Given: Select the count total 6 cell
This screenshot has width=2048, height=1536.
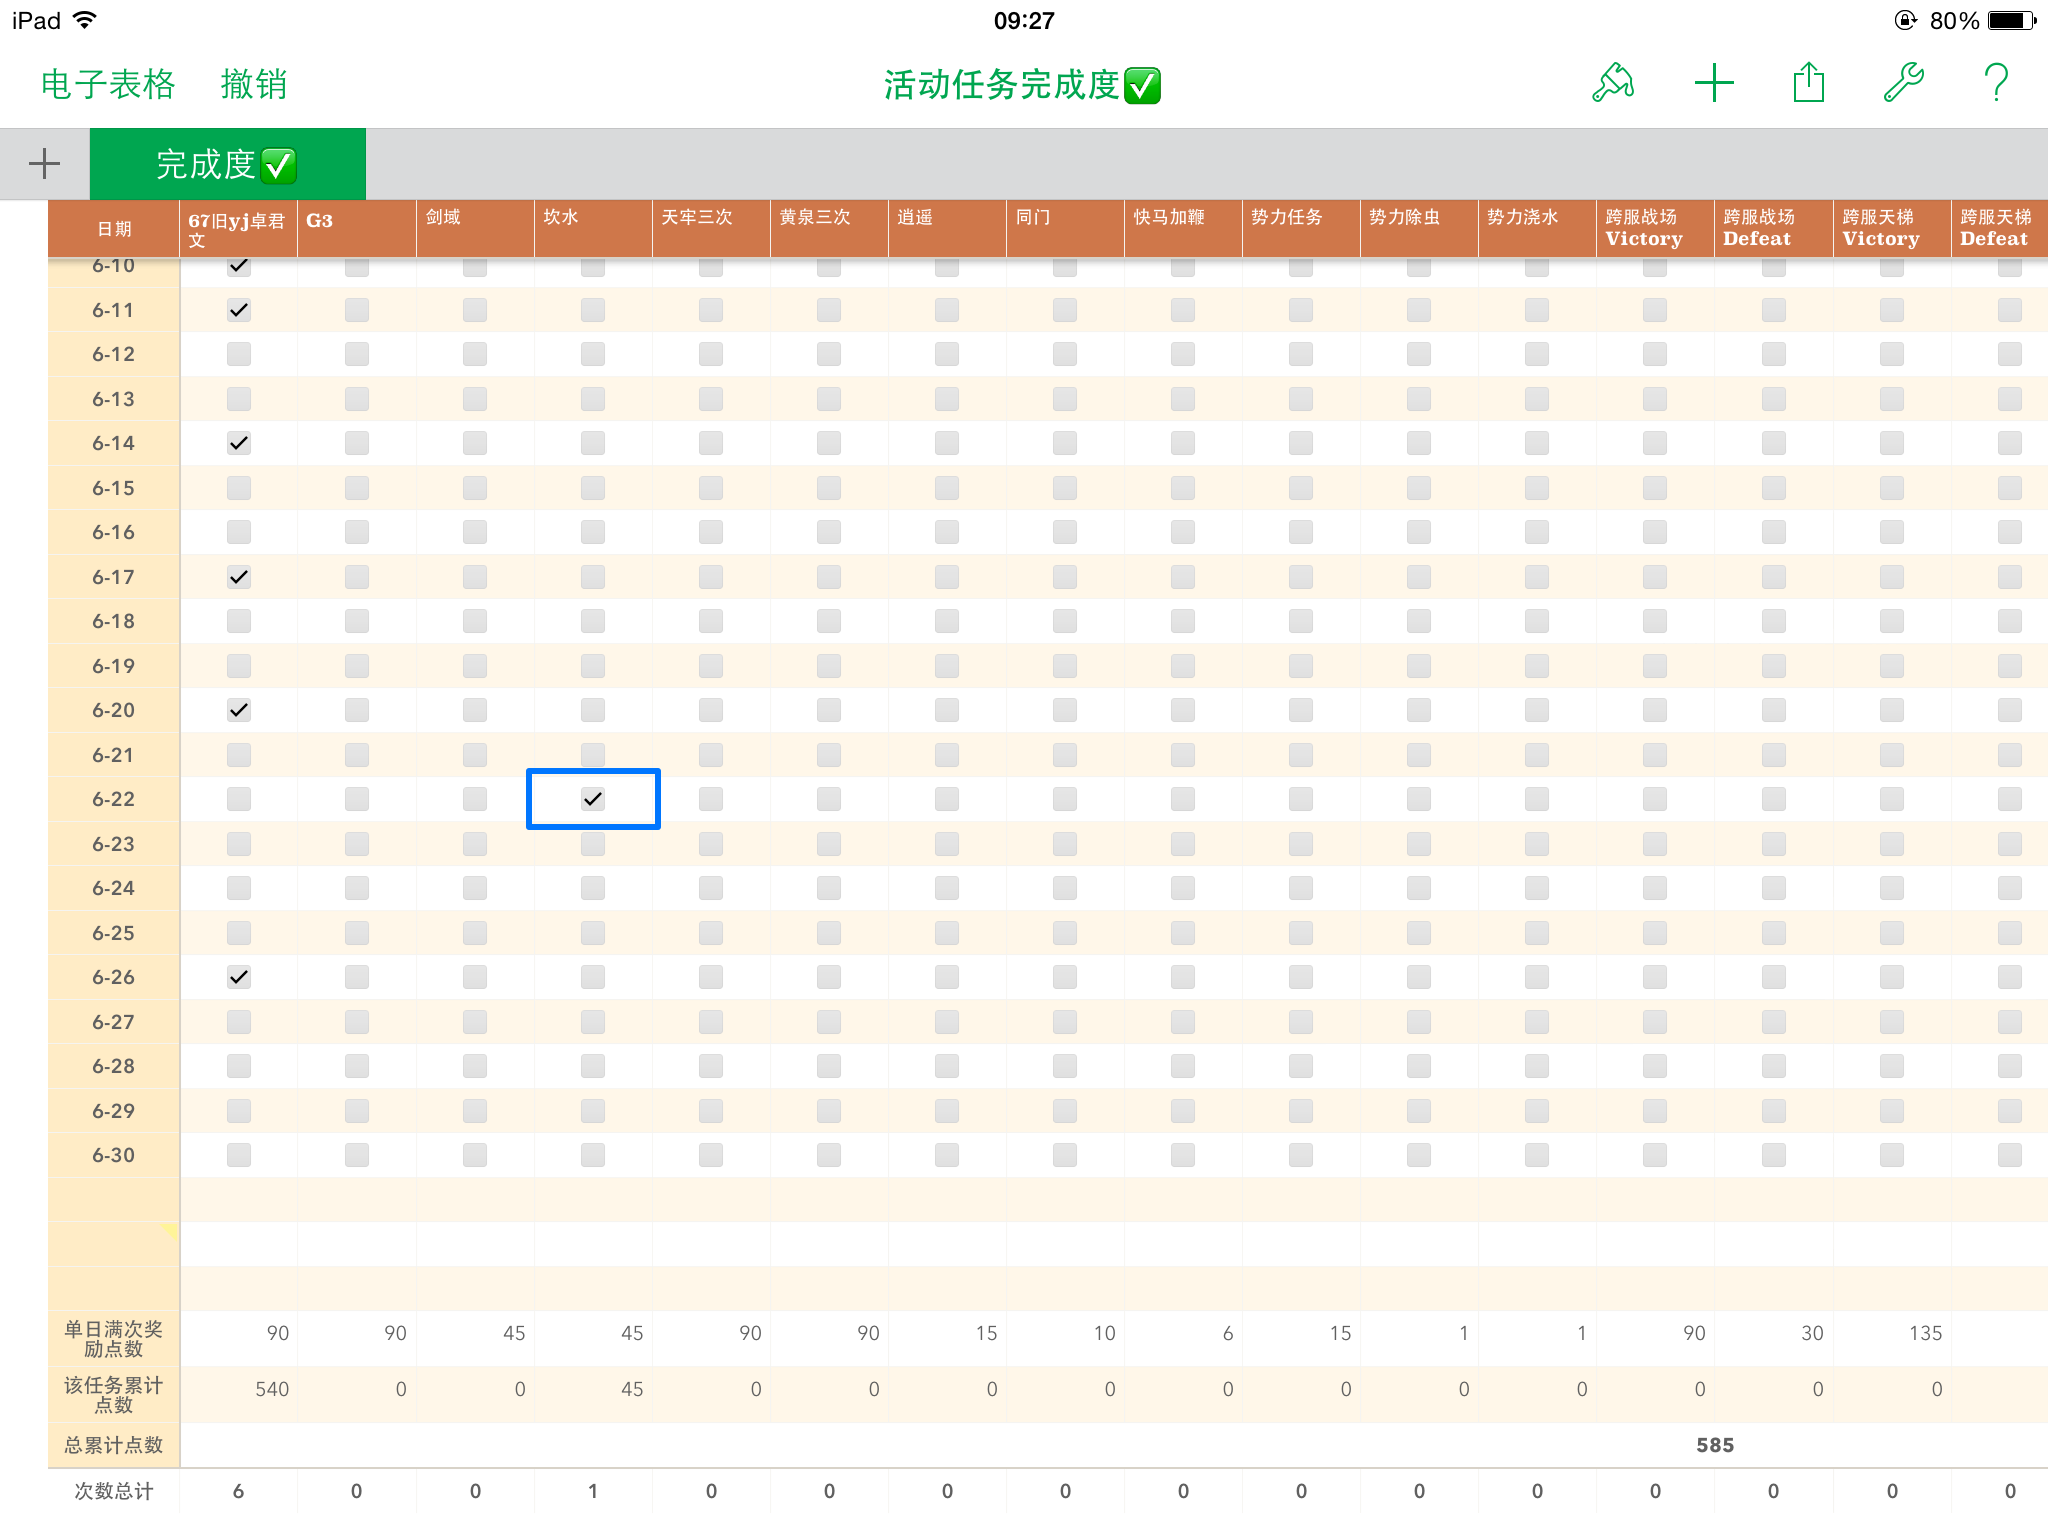Looking at the screenshot, I should [239, 1491].
